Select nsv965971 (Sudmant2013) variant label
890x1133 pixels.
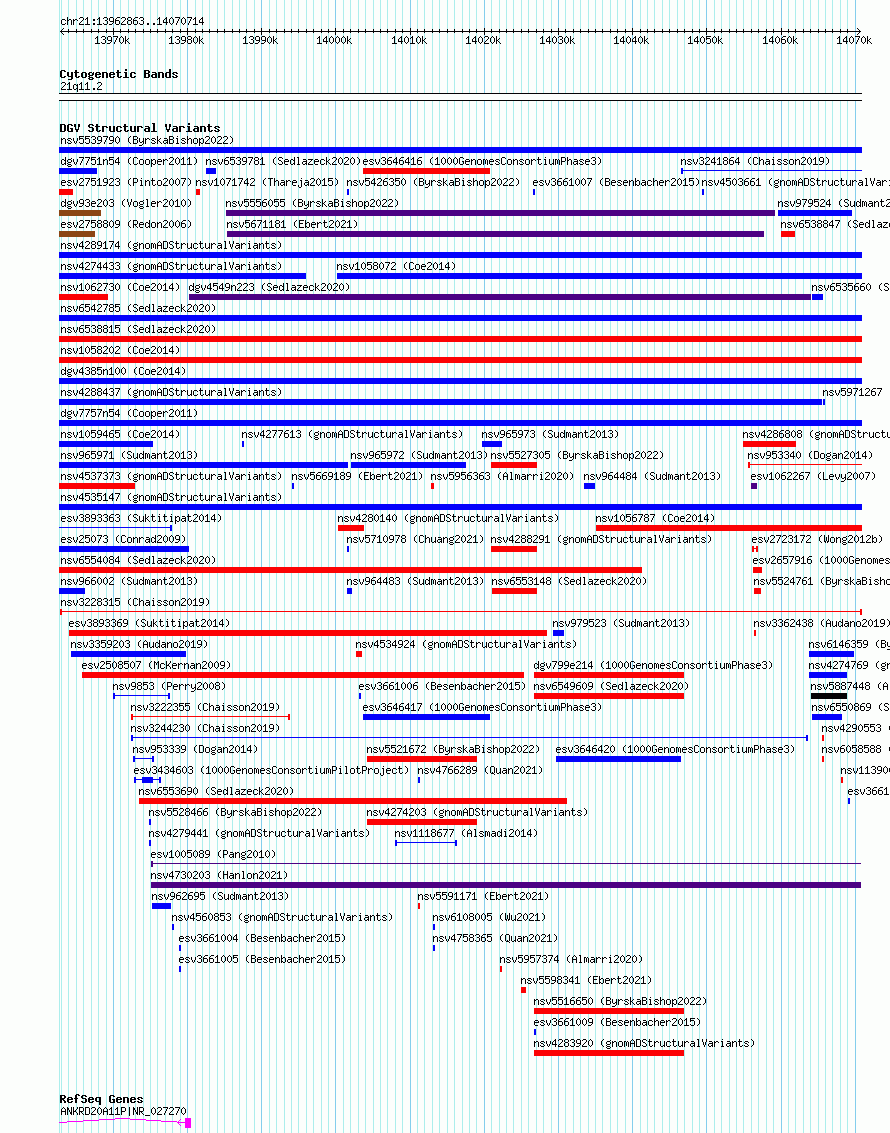tap(129, 455)
